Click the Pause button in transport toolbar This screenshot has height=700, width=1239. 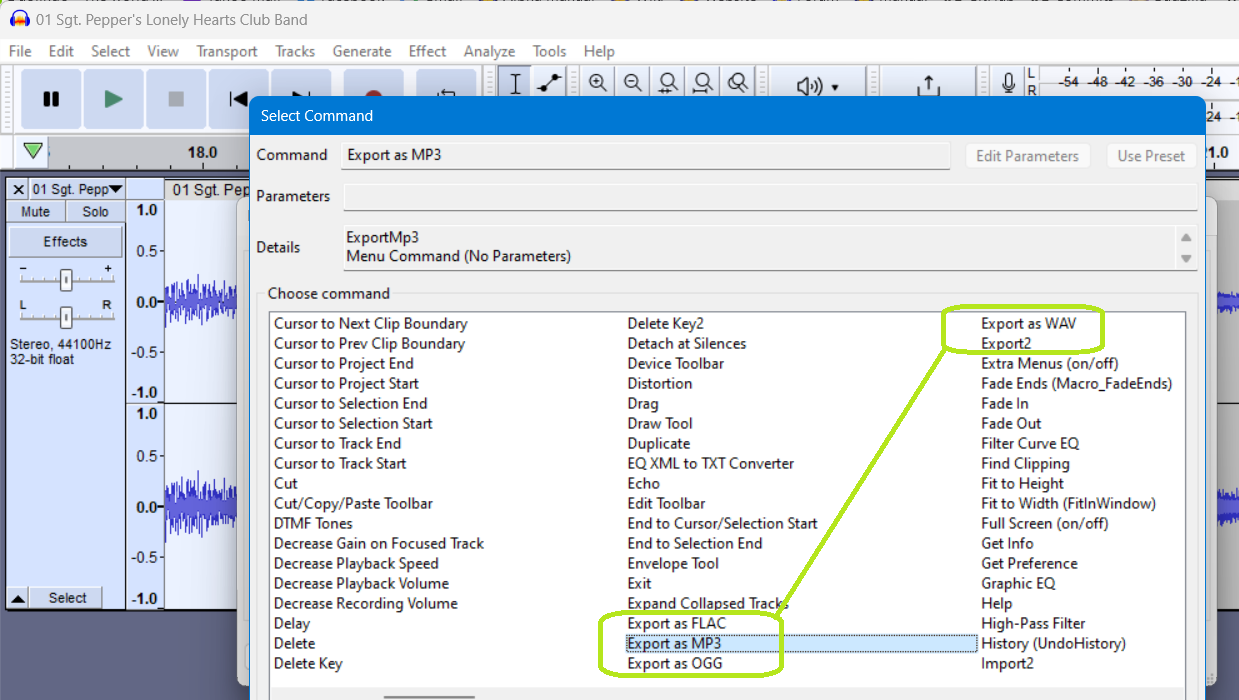(51, 98)
